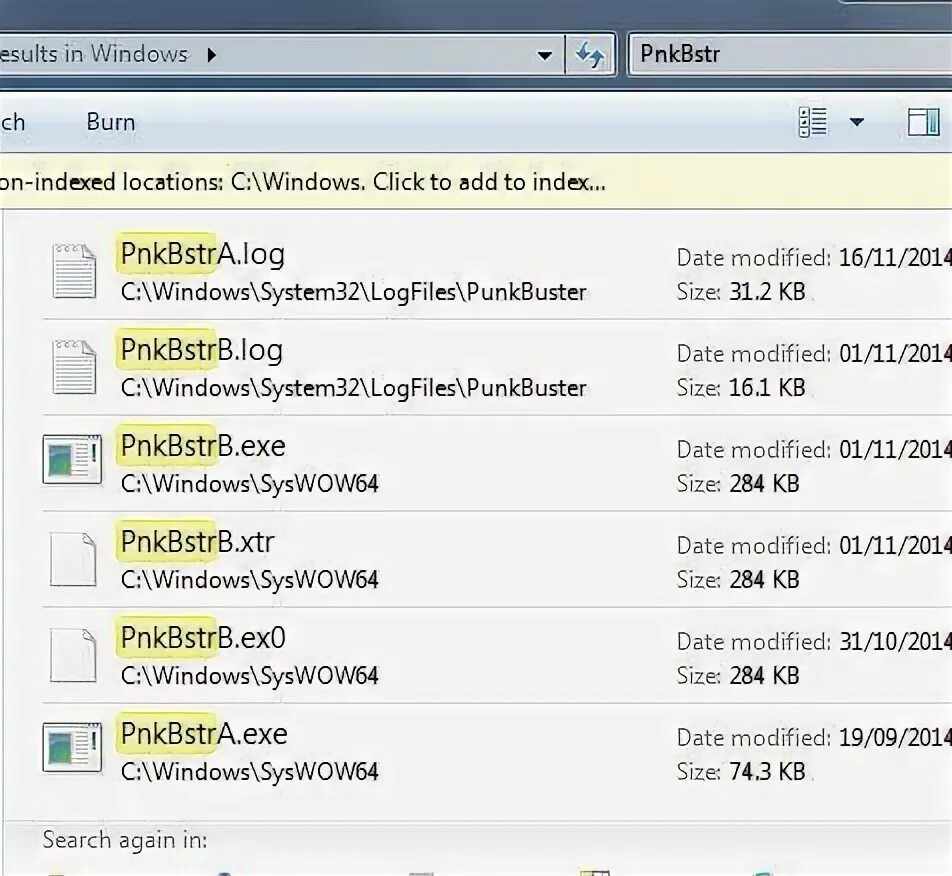Click the PnkBstrB.ex0 file name

click(x=203, y=638)
